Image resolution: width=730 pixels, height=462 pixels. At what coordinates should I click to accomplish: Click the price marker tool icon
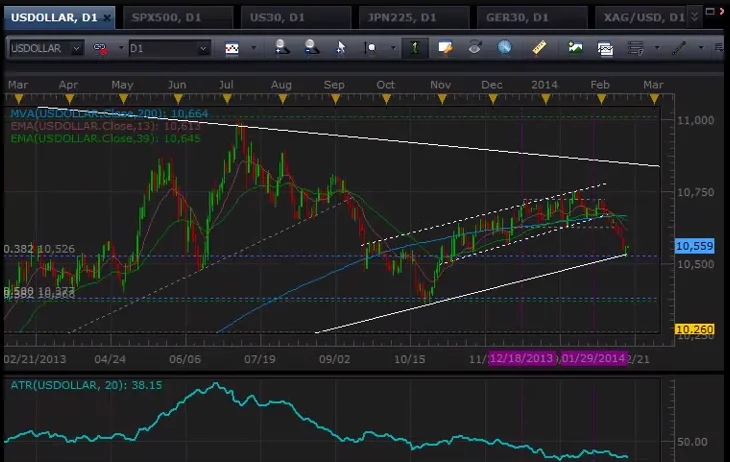click(x=371, y=48)
